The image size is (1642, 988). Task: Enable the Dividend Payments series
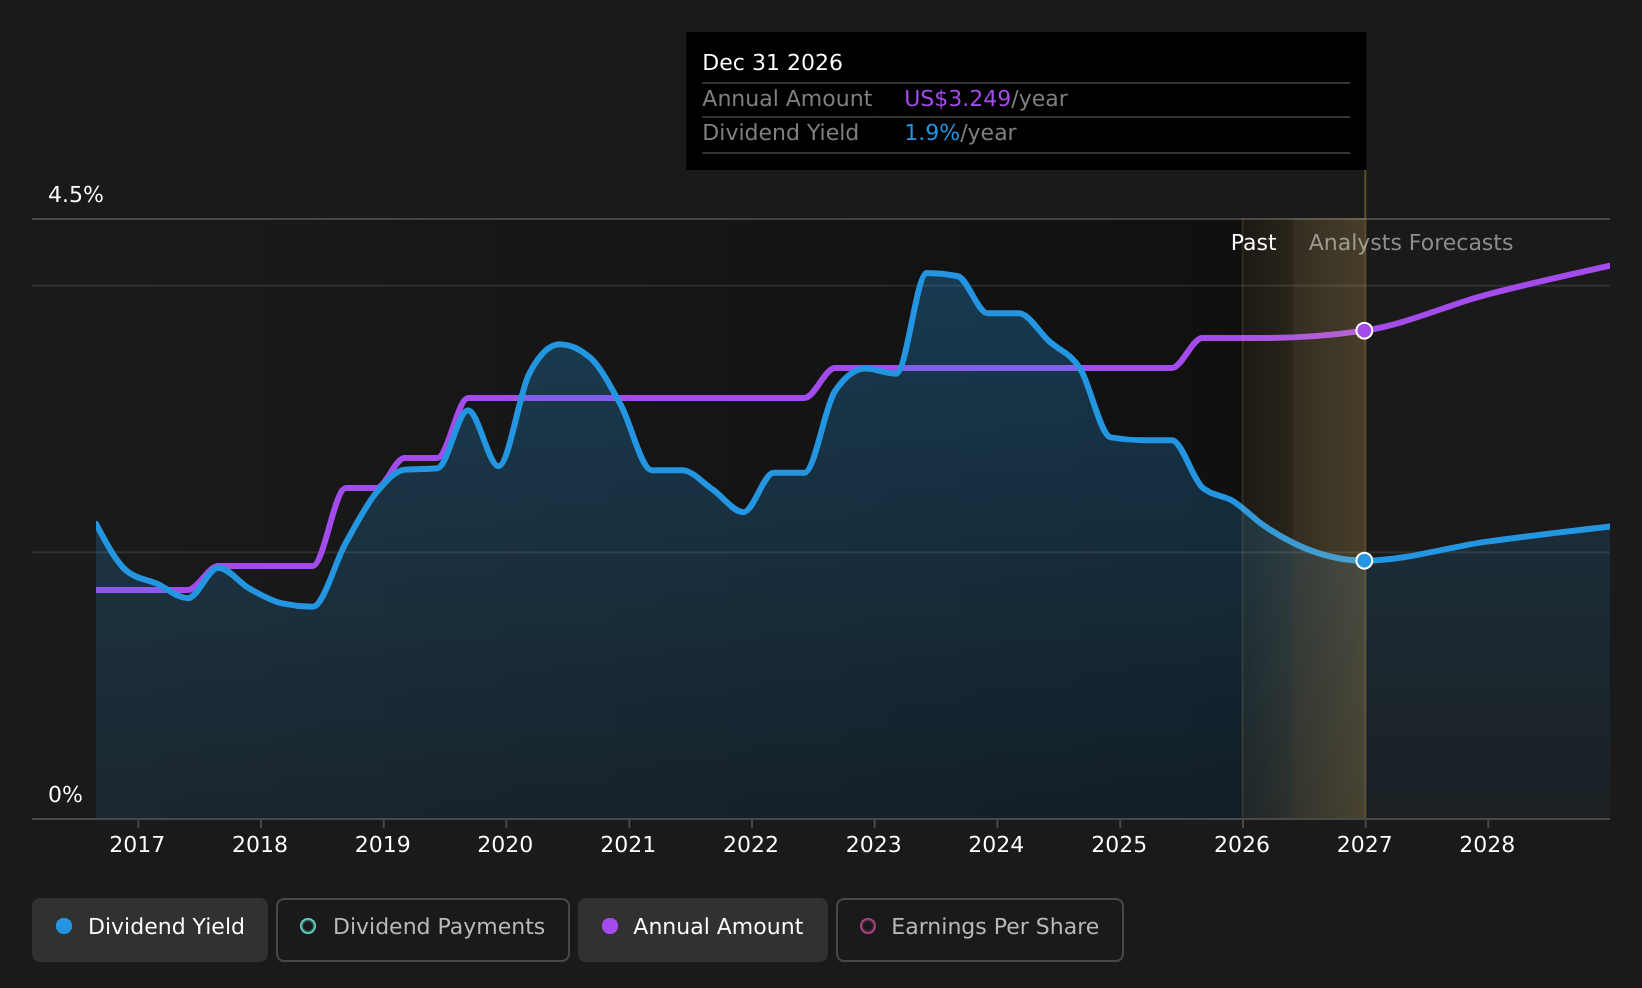click(422, 929)
